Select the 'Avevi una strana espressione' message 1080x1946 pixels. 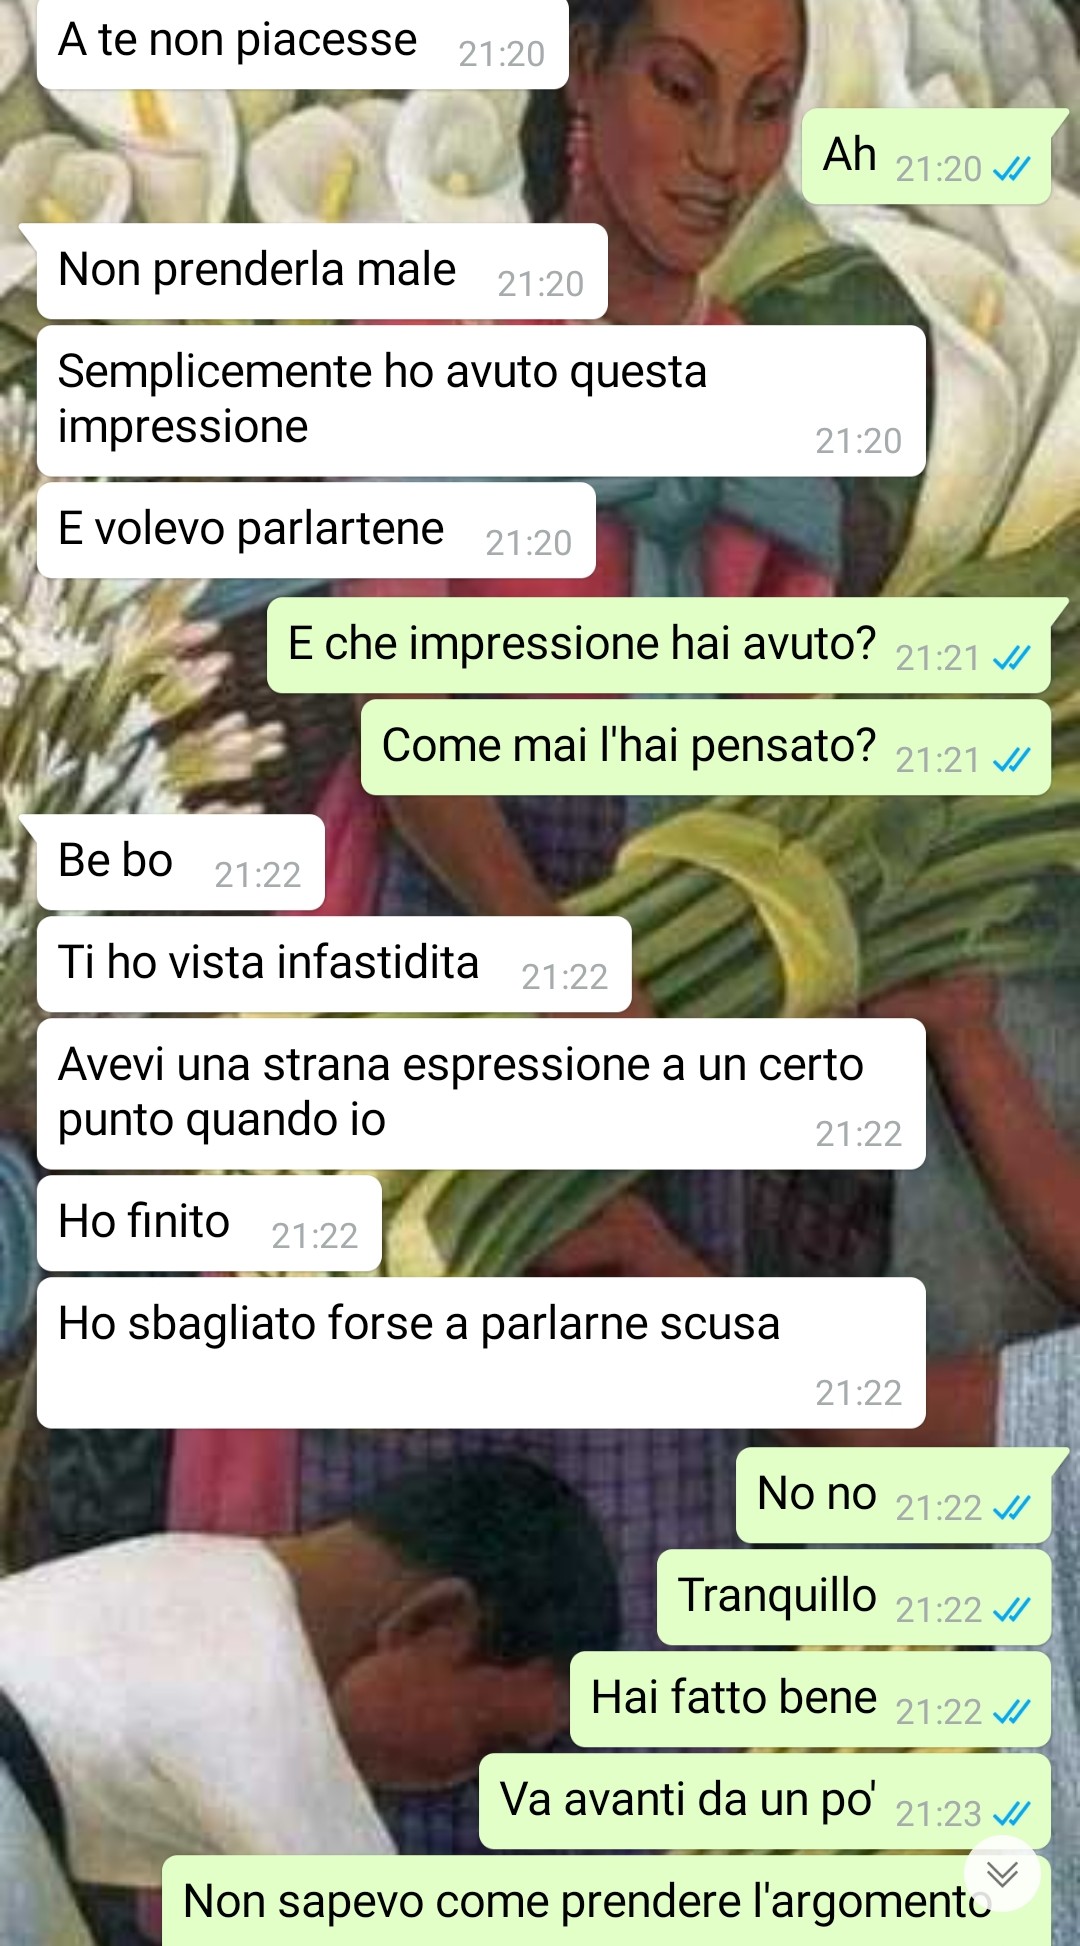point(481,1094)
